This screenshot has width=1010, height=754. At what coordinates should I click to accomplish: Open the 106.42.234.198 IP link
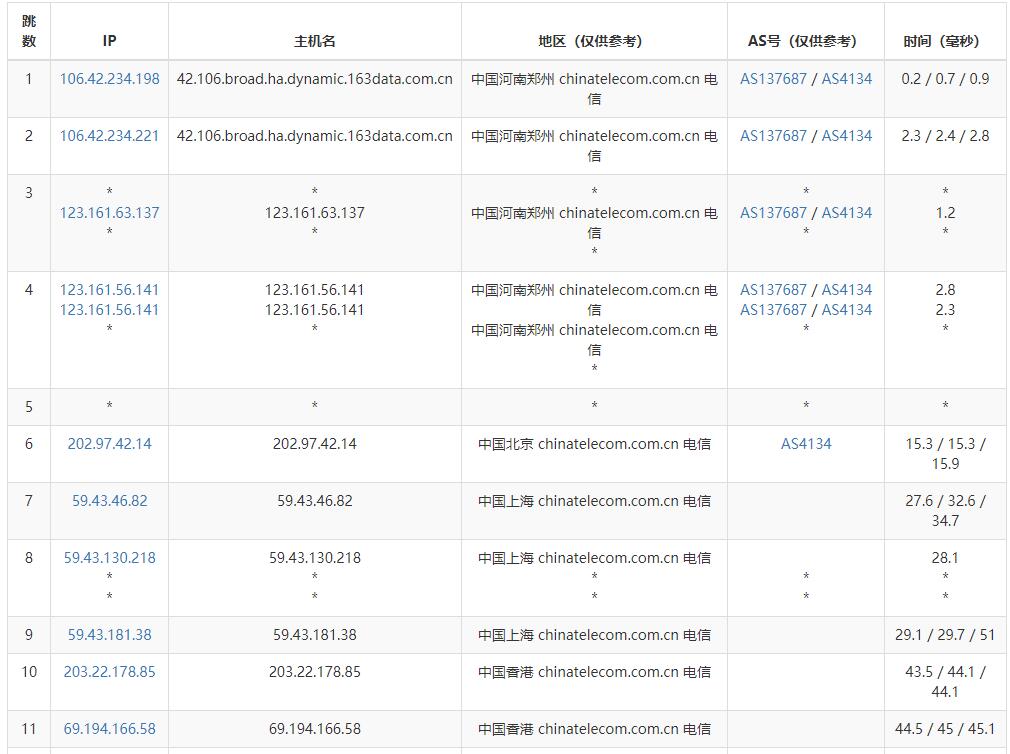coord(110,79)
